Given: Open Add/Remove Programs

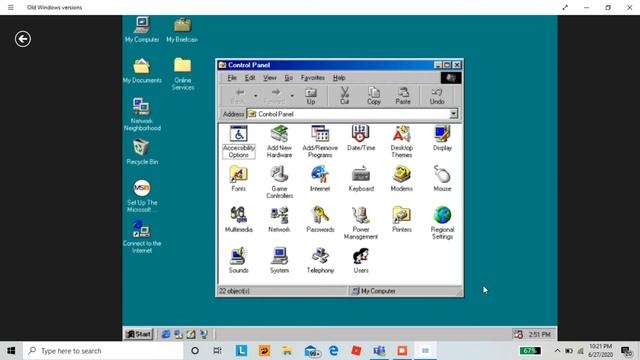Looking at the screenshot, I should coord(320,142).
